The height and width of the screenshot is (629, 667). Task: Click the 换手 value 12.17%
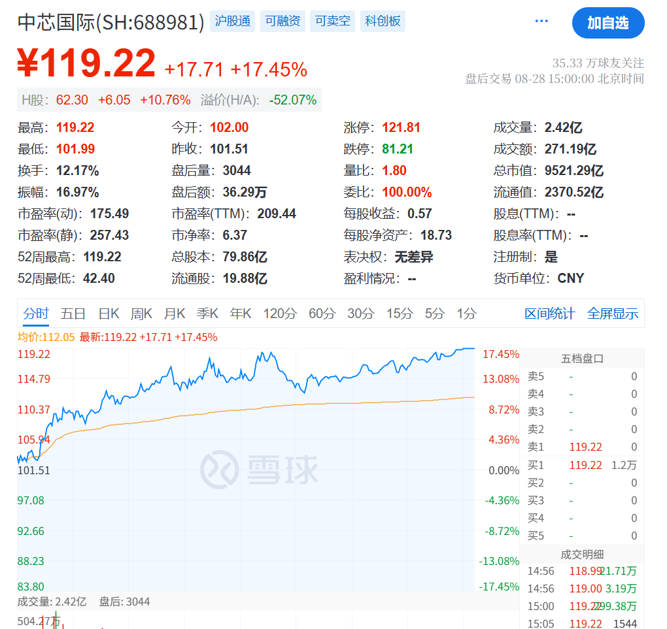coord(77,171)
